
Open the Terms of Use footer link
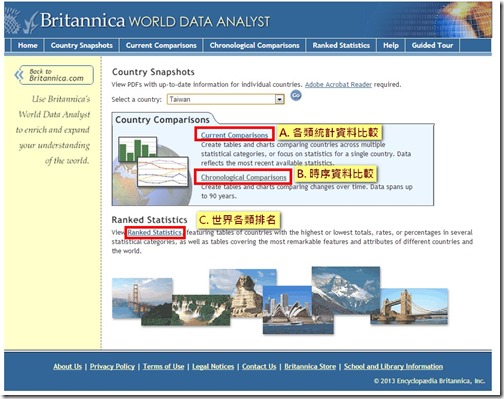(x=164, y=366)
